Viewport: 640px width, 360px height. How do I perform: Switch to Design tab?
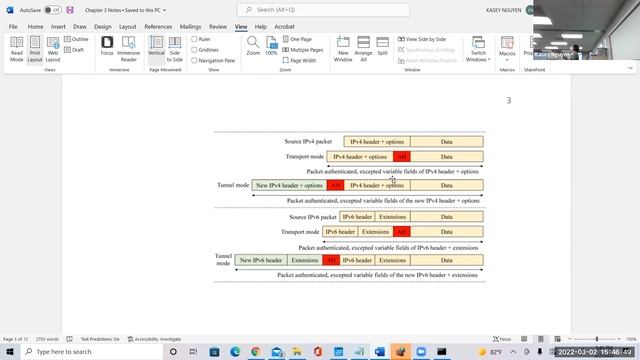[103, 27]
